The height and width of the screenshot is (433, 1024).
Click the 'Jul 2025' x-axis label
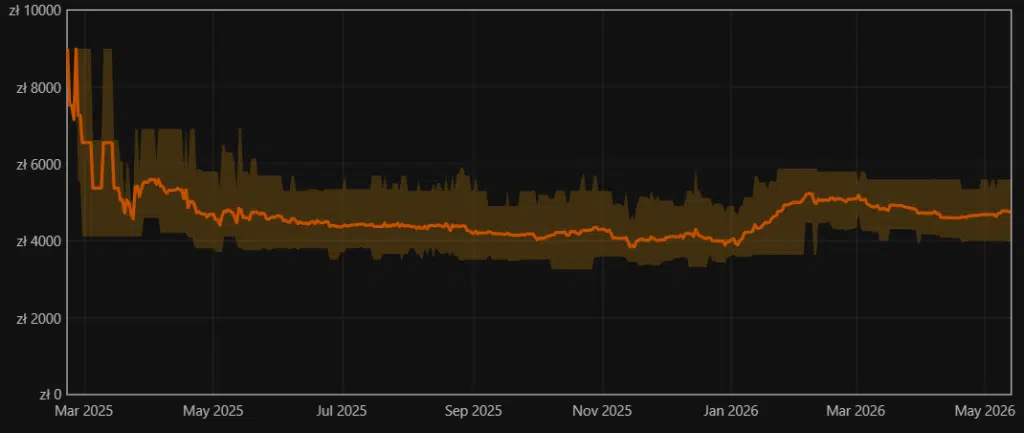pyautogui.click(x=343, y=411)
